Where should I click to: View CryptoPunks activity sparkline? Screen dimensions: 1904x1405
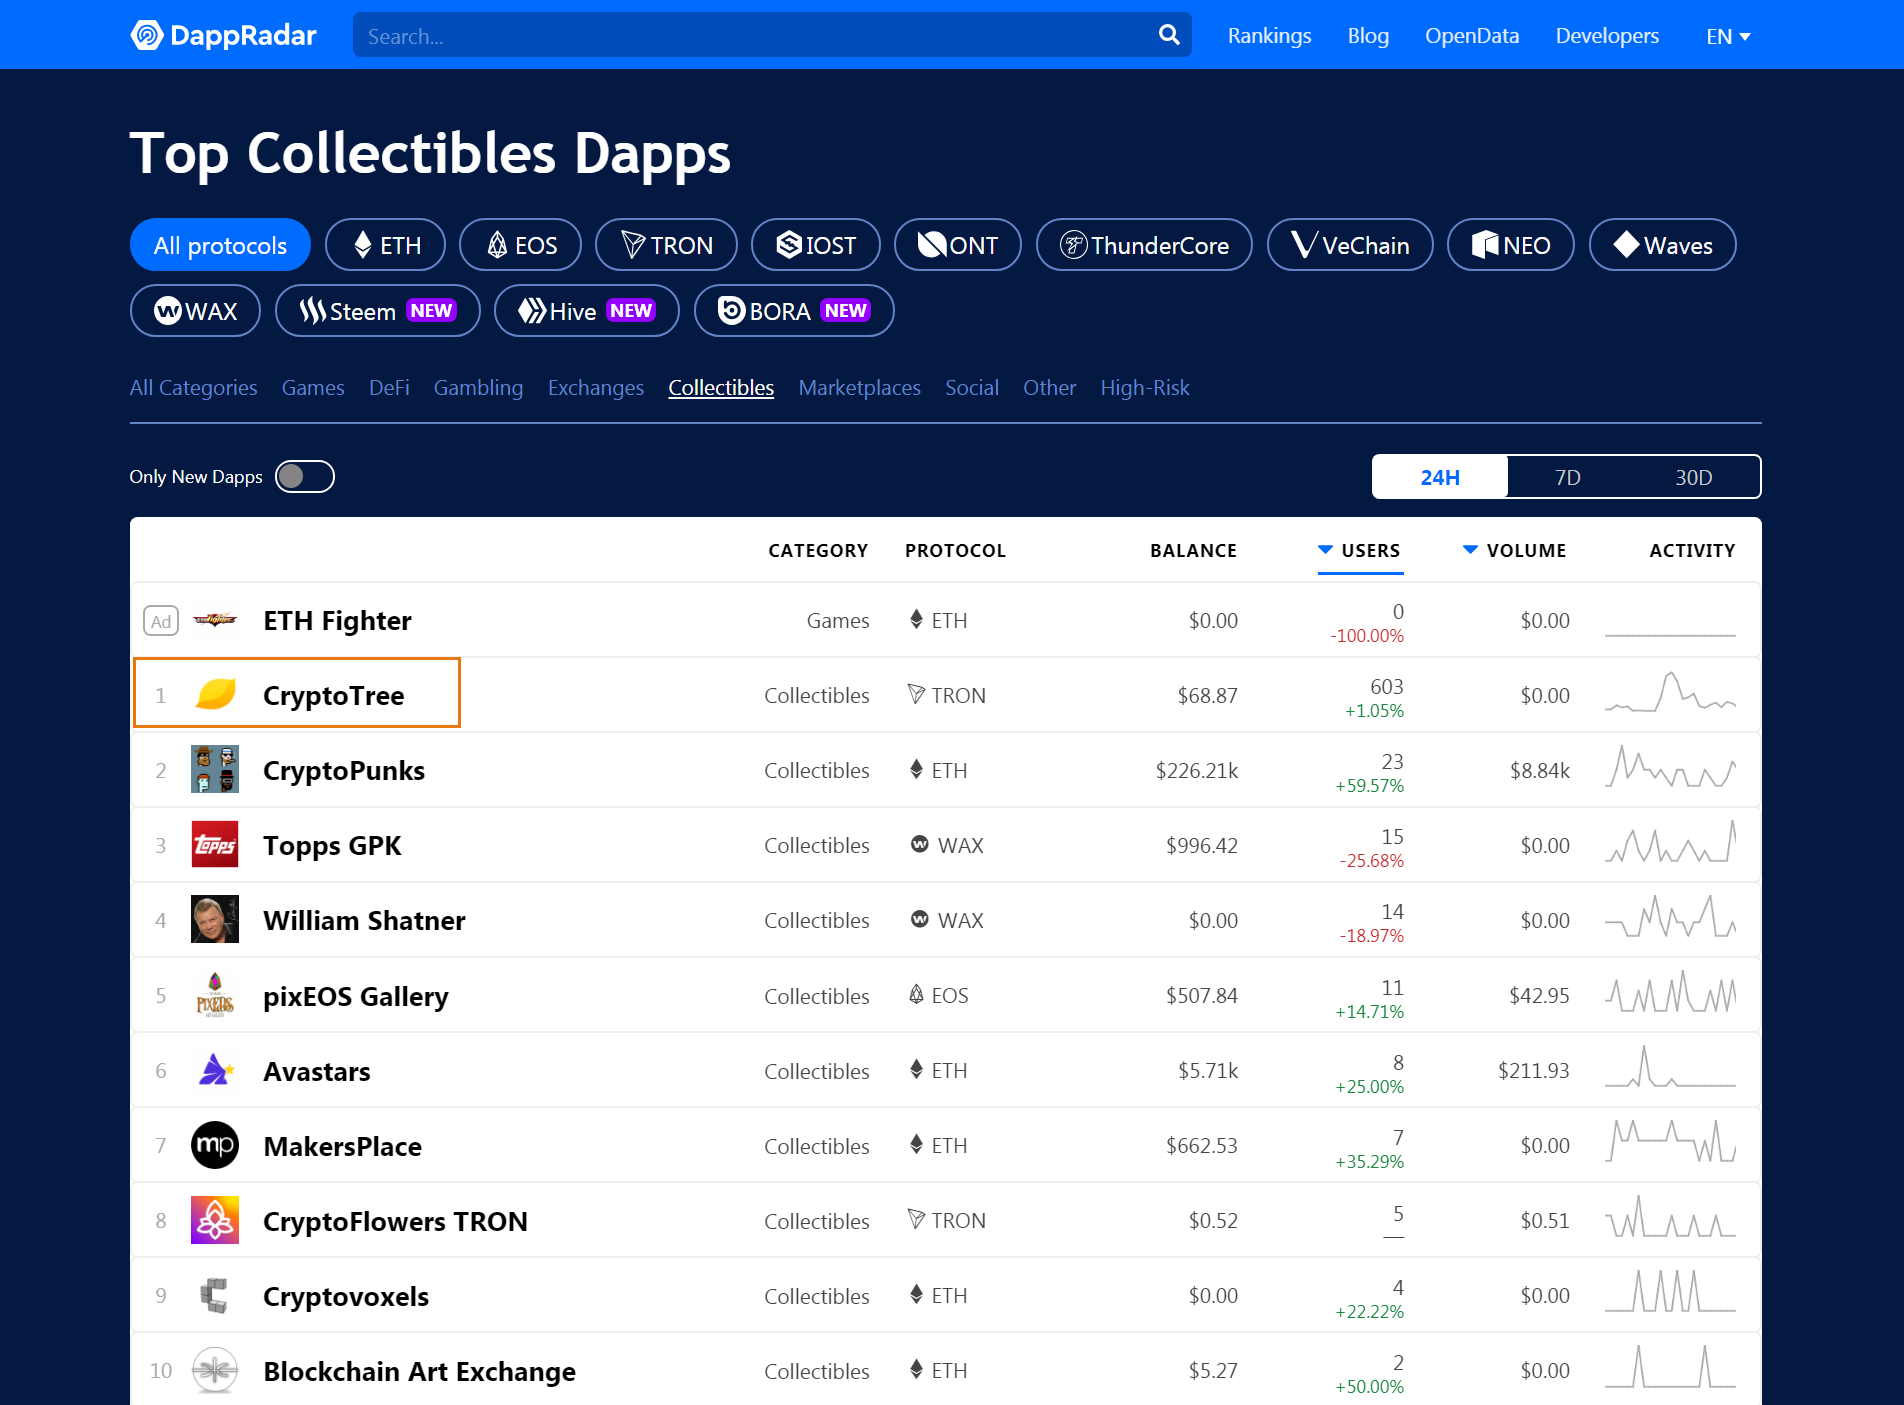(x=1670, y=767)
